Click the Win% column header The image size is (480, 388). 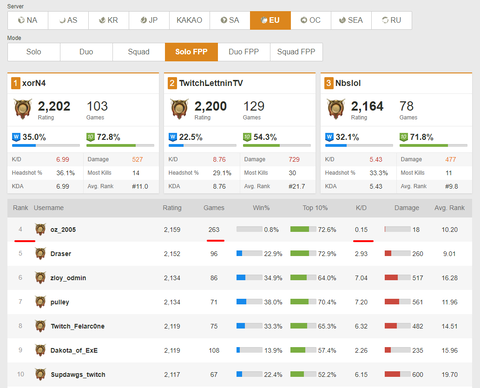coord(261,208)
